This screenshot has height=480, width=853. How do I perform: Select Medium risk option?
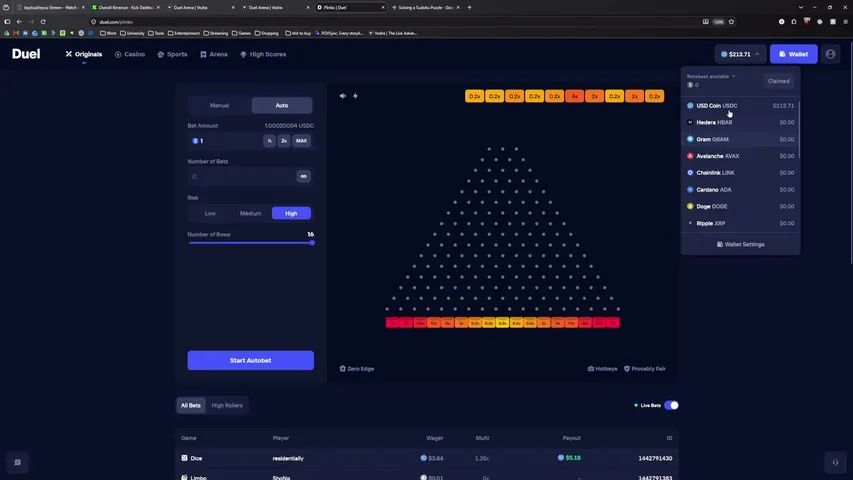click(x=250, y=213)
